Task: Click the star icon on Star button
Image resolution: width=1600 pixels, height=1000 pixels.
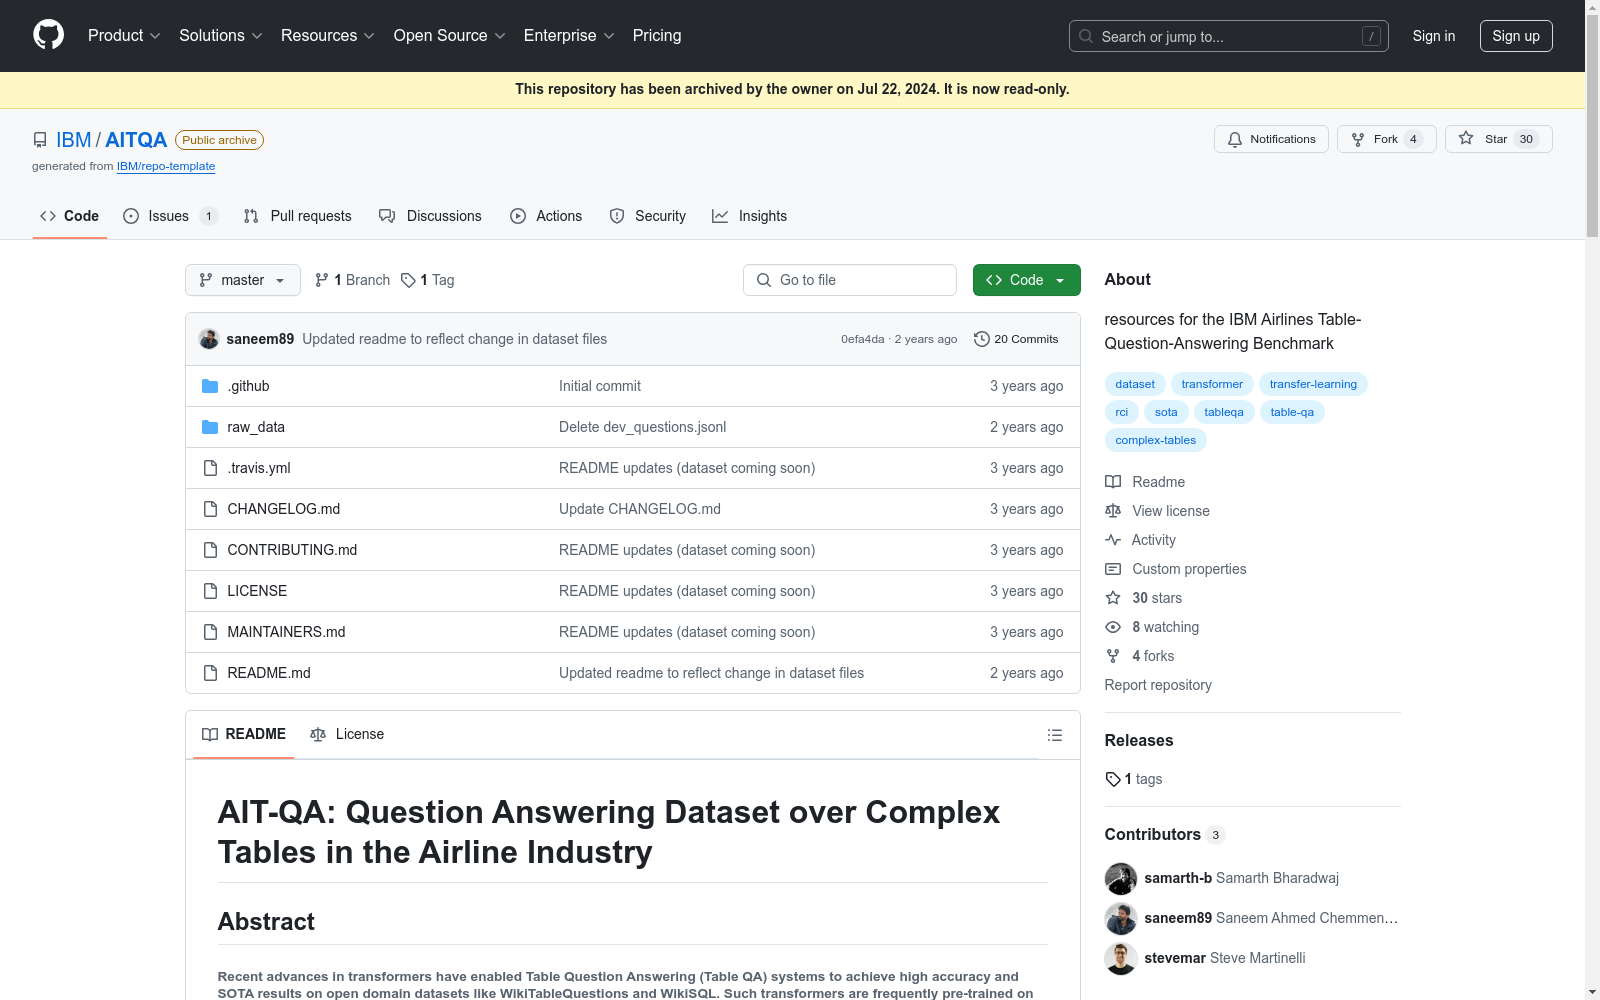Action: point(1466,138)
